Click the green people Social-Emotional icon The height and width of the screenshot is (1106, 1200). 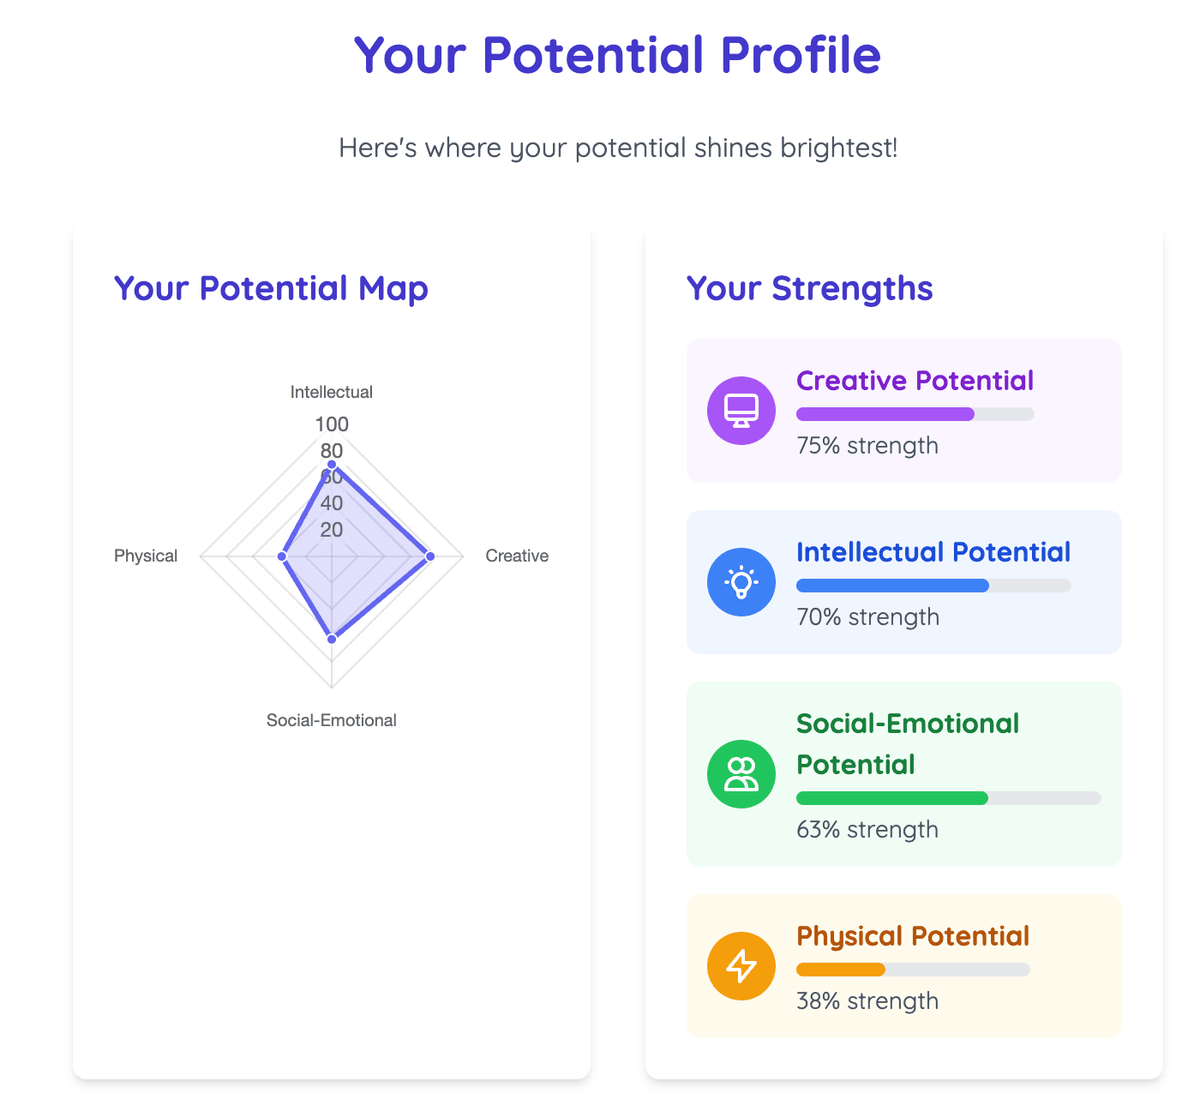pyautogui.click(x=741, y=774)
